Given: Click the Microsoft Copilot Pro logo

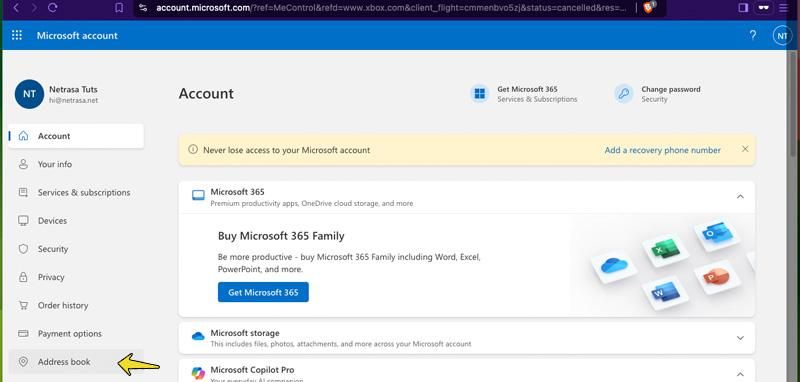Looking at the screenshot, I should [198, 373].
